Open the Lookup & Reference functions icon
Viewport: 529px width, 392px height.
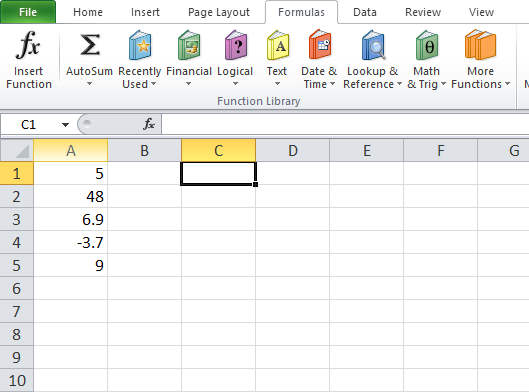pyautogui.click(x=373, y=45)
